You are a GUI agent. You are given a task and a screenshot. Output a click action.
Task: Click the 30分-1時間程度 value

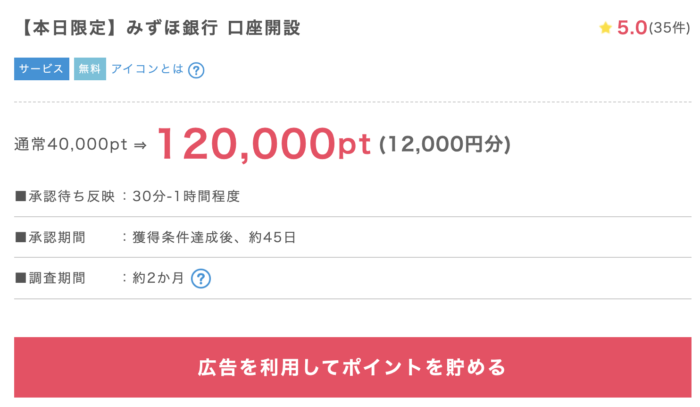(186, 196)
